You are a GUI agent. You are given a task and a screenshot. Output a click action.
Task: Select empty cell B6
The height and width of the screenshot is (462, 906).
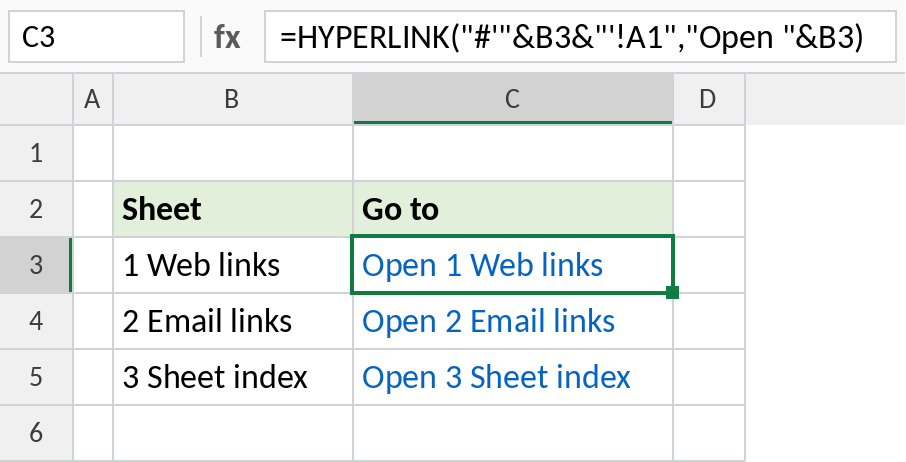tap(233, 433)
